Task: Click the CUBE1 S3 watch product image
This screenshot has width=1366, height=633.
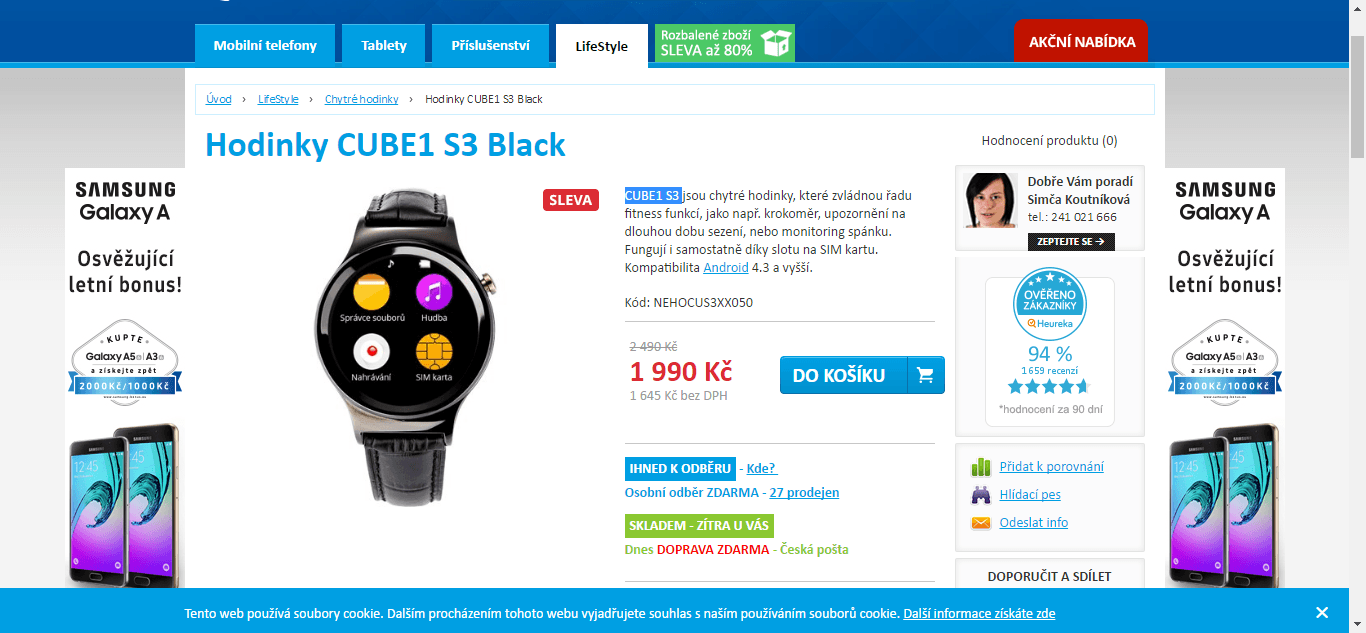Action: click(x=405, y=347)
